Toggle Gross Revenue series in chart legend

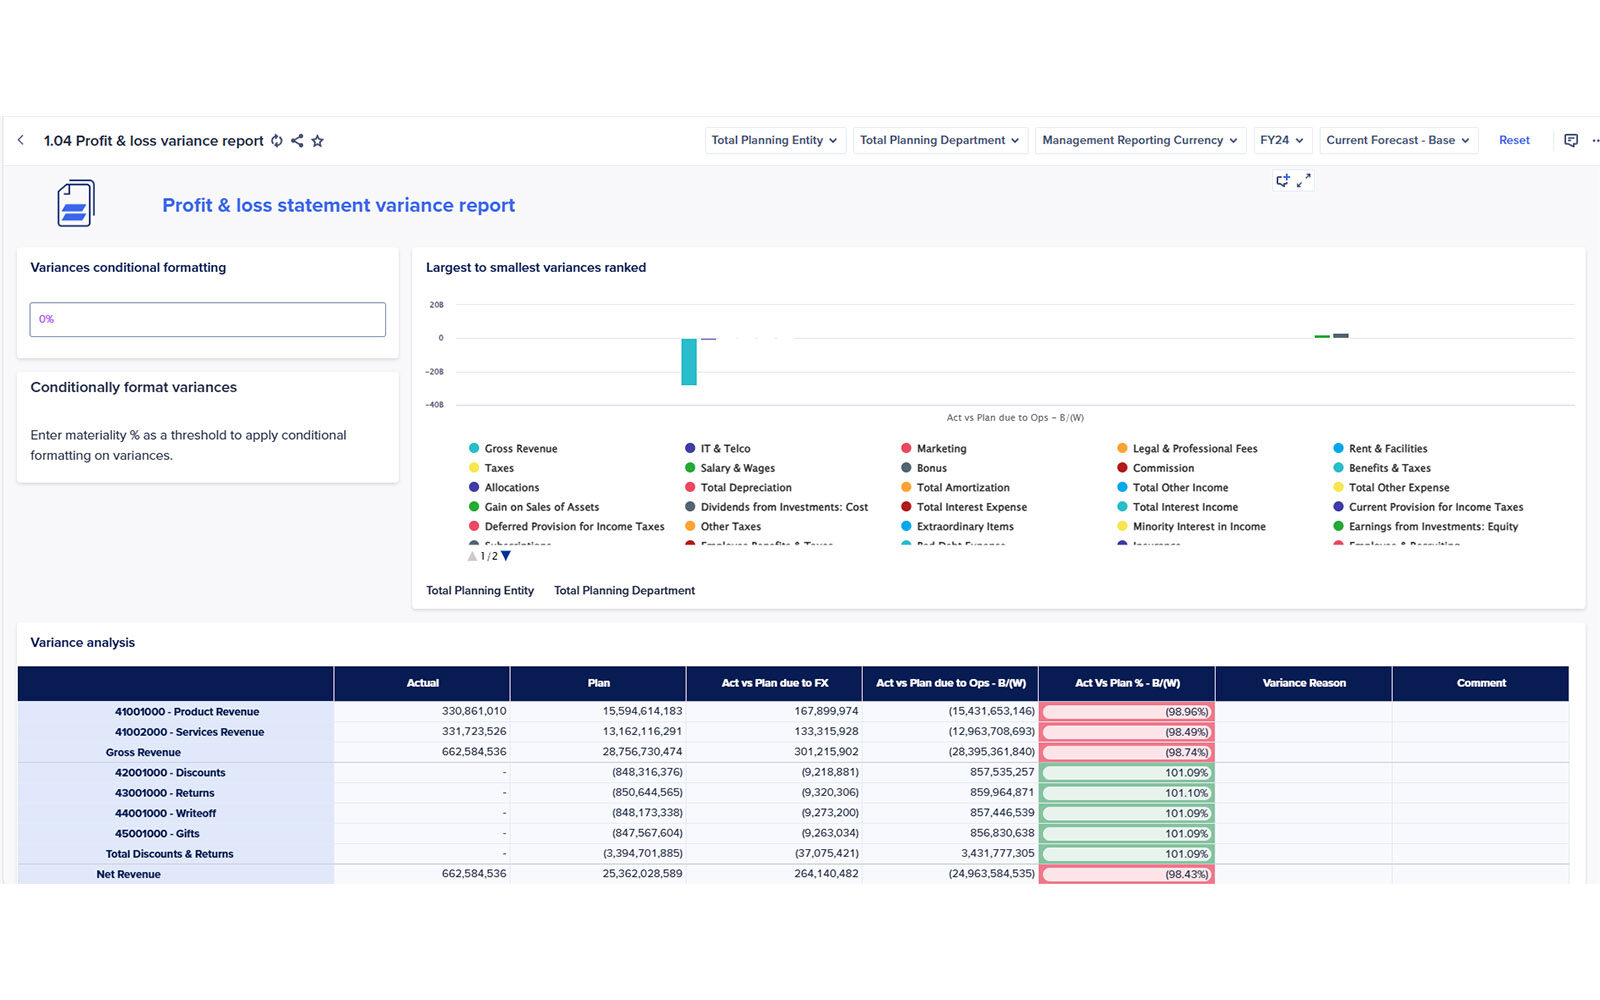pyautogui.click(x=520, y=449)
